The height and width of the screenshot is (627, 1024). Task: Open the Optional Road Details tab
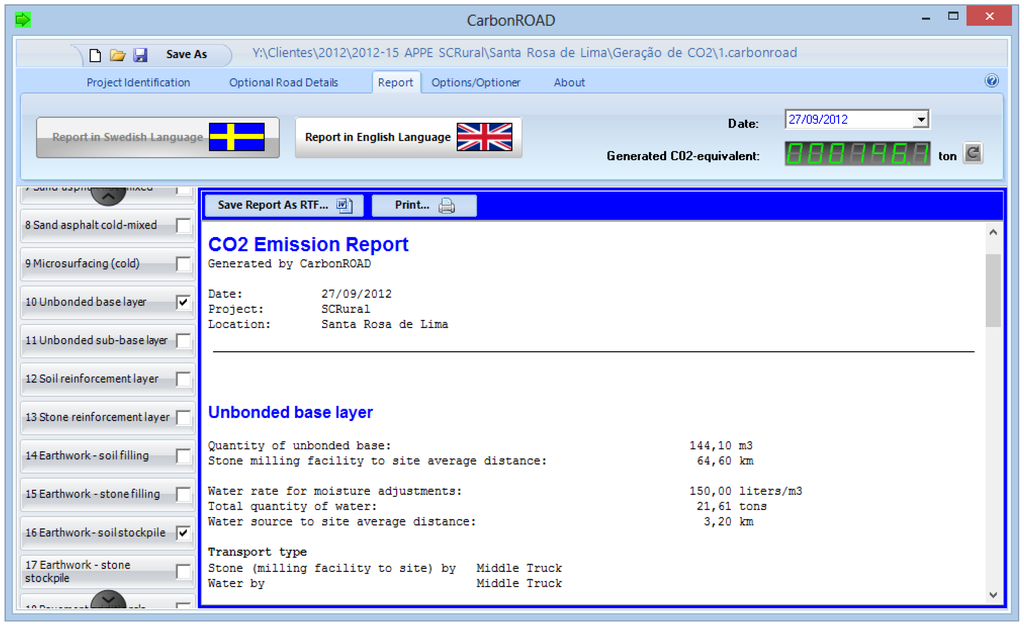pyautogui.click(x=284, y=83)
